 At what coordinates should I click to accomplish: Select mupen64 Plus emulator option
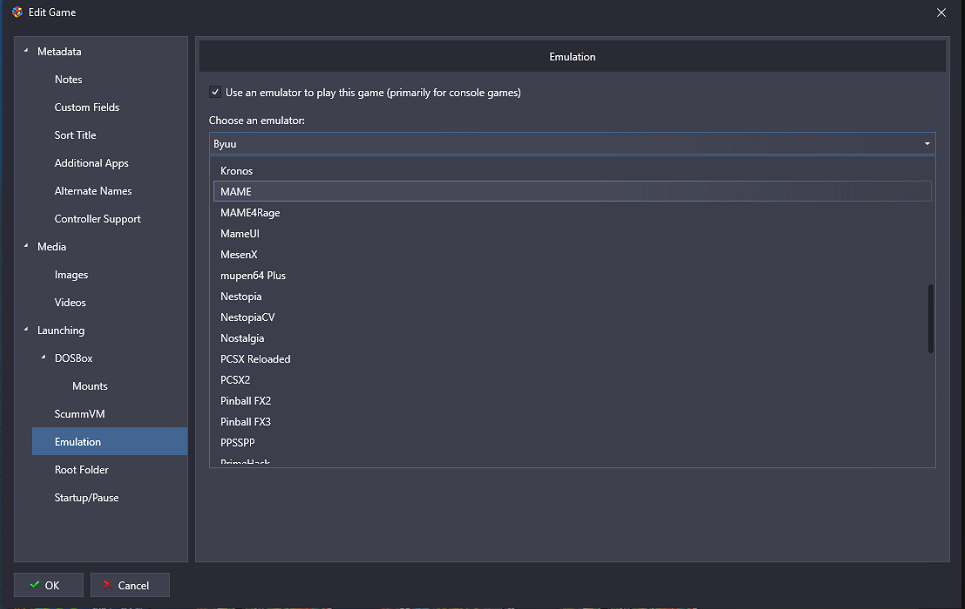[572, 276]
